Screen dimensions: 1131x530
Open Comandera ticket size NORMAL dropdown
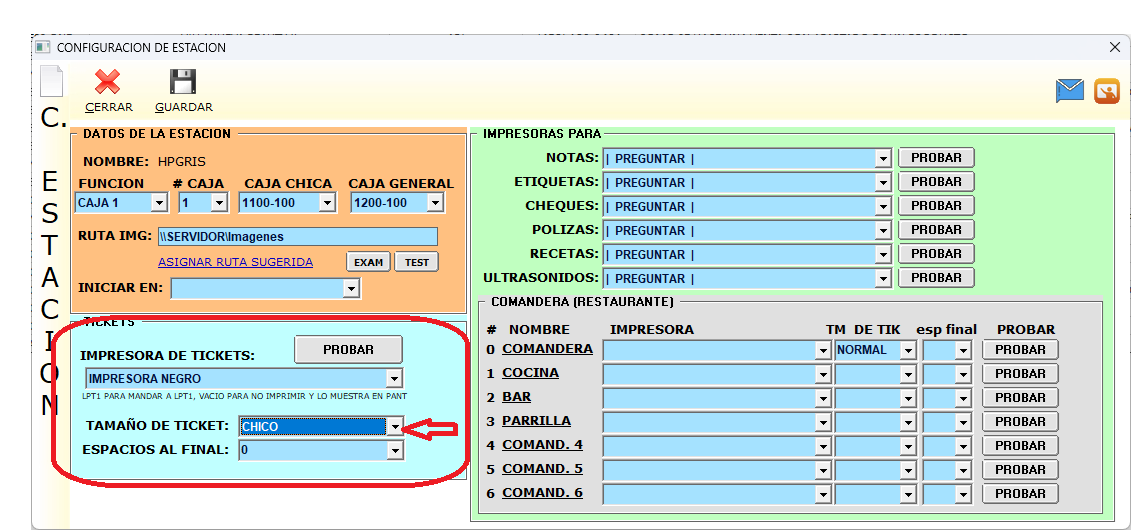(x=908, y=351)
